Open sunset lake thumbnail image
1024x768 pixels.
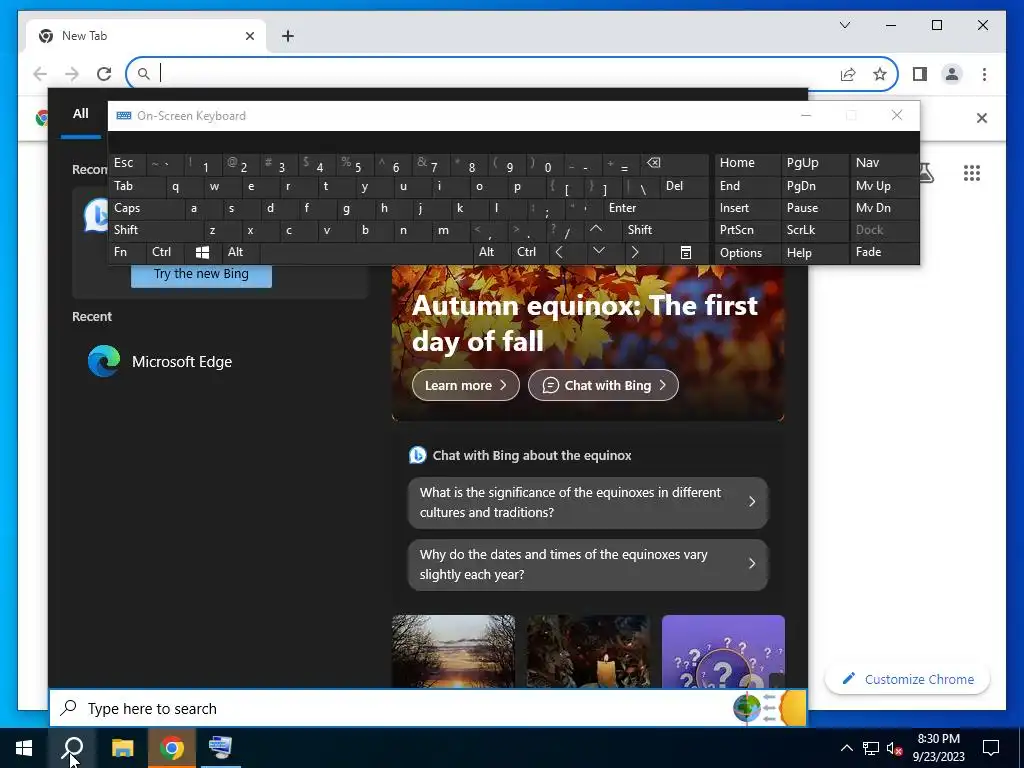(453, 651)
